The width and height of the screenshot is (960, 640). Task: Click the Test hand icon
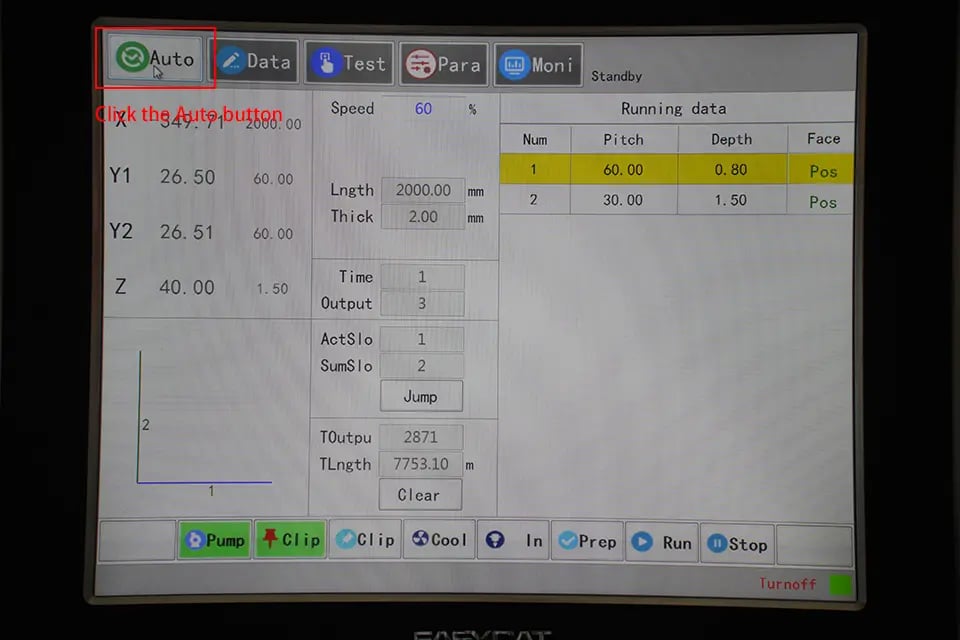(x=325, y=64)
